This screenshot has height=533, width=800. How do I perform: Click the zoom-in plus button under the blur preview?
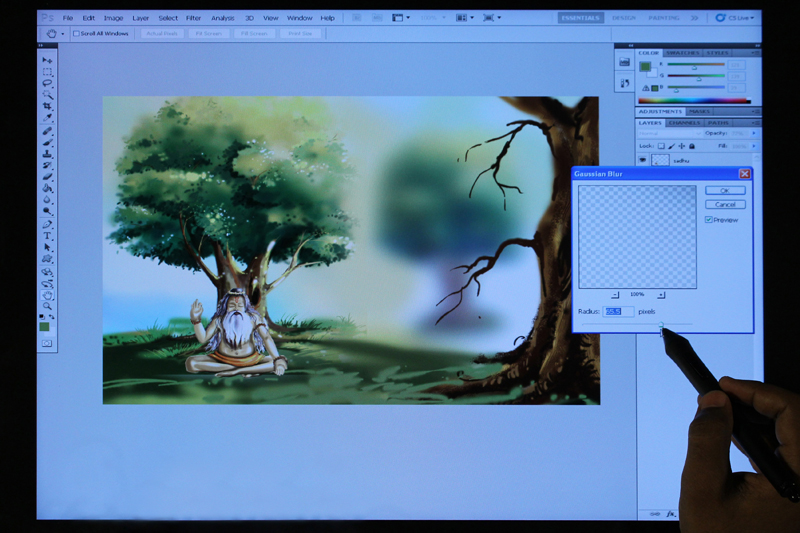[x=661, y=295]
